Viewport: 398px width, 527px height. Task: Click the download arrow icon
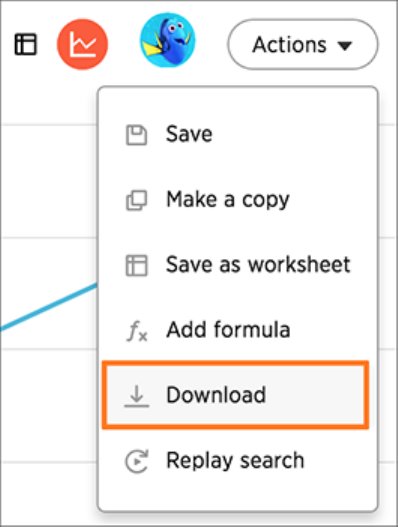136,396
